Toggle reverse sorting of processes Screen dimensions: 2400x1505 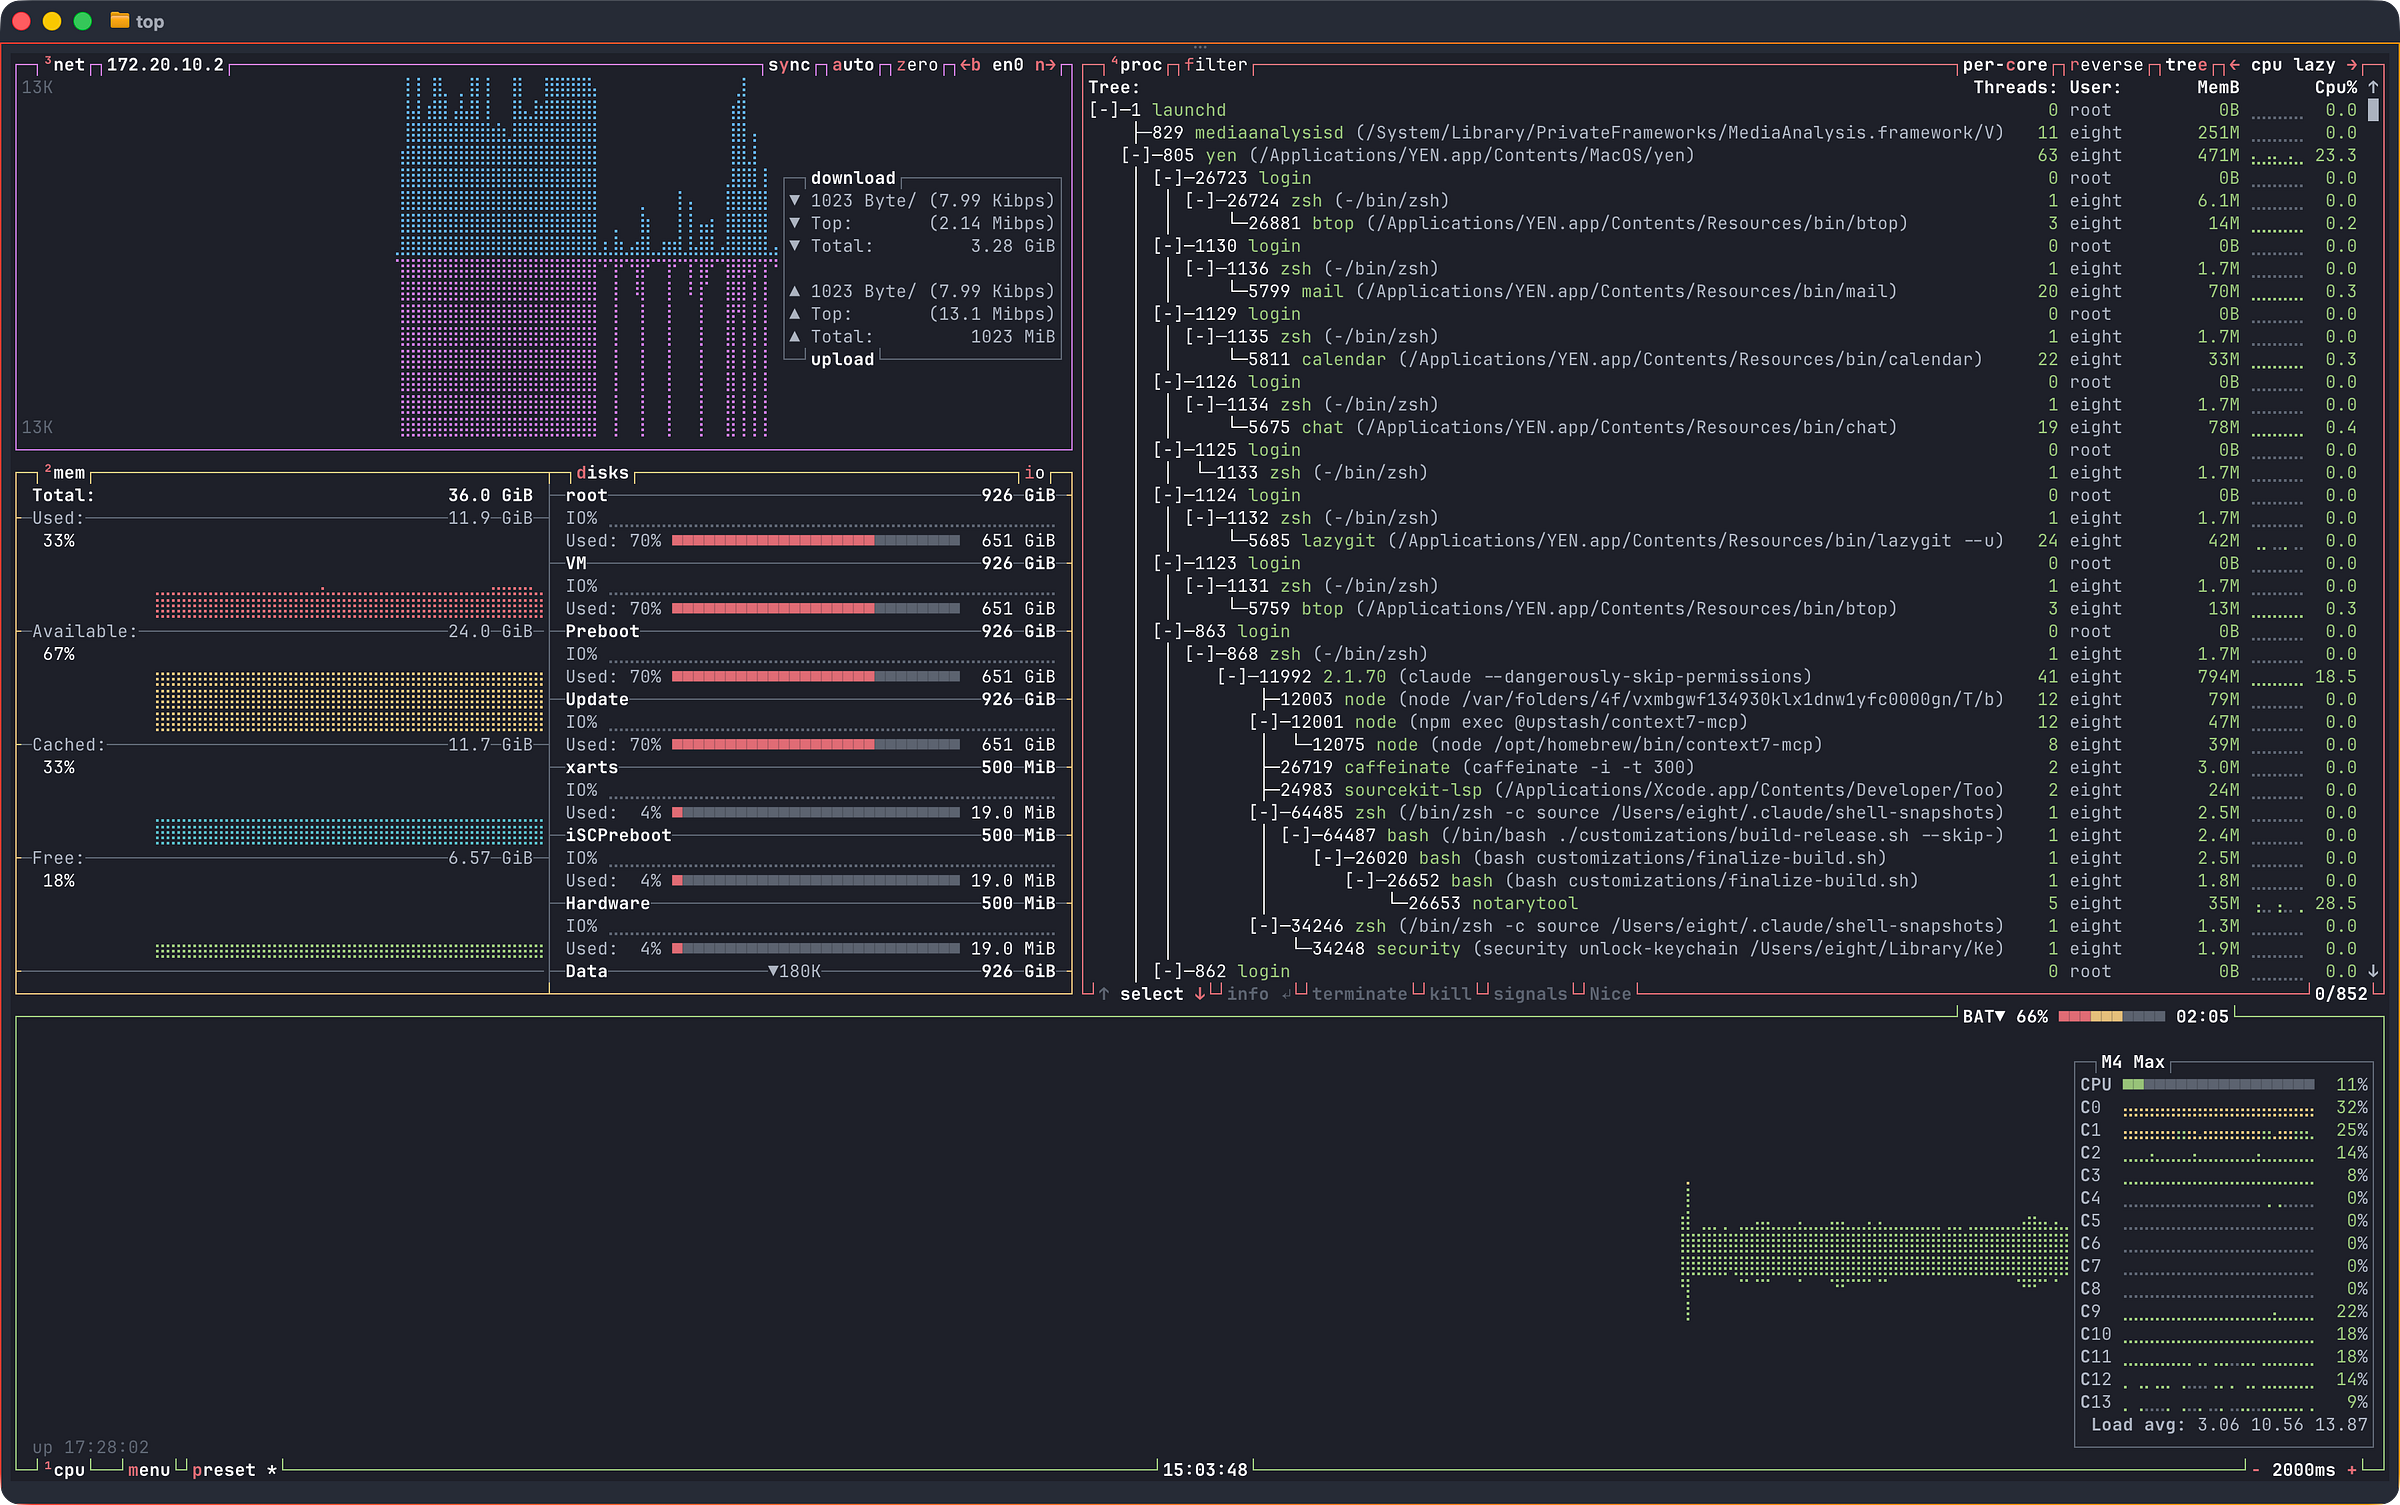tap(2106, 65)
